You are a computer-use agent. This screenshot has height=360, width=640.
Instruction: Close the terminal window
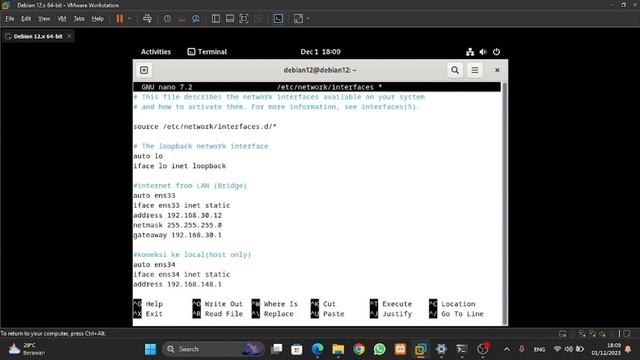(x=497, y=70)
